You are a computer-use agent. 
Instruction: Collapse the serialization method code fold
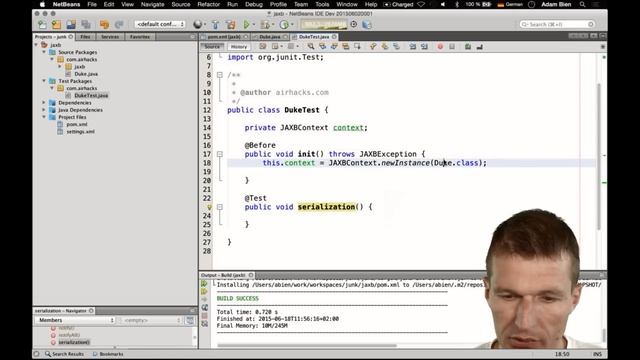point(220,207)
